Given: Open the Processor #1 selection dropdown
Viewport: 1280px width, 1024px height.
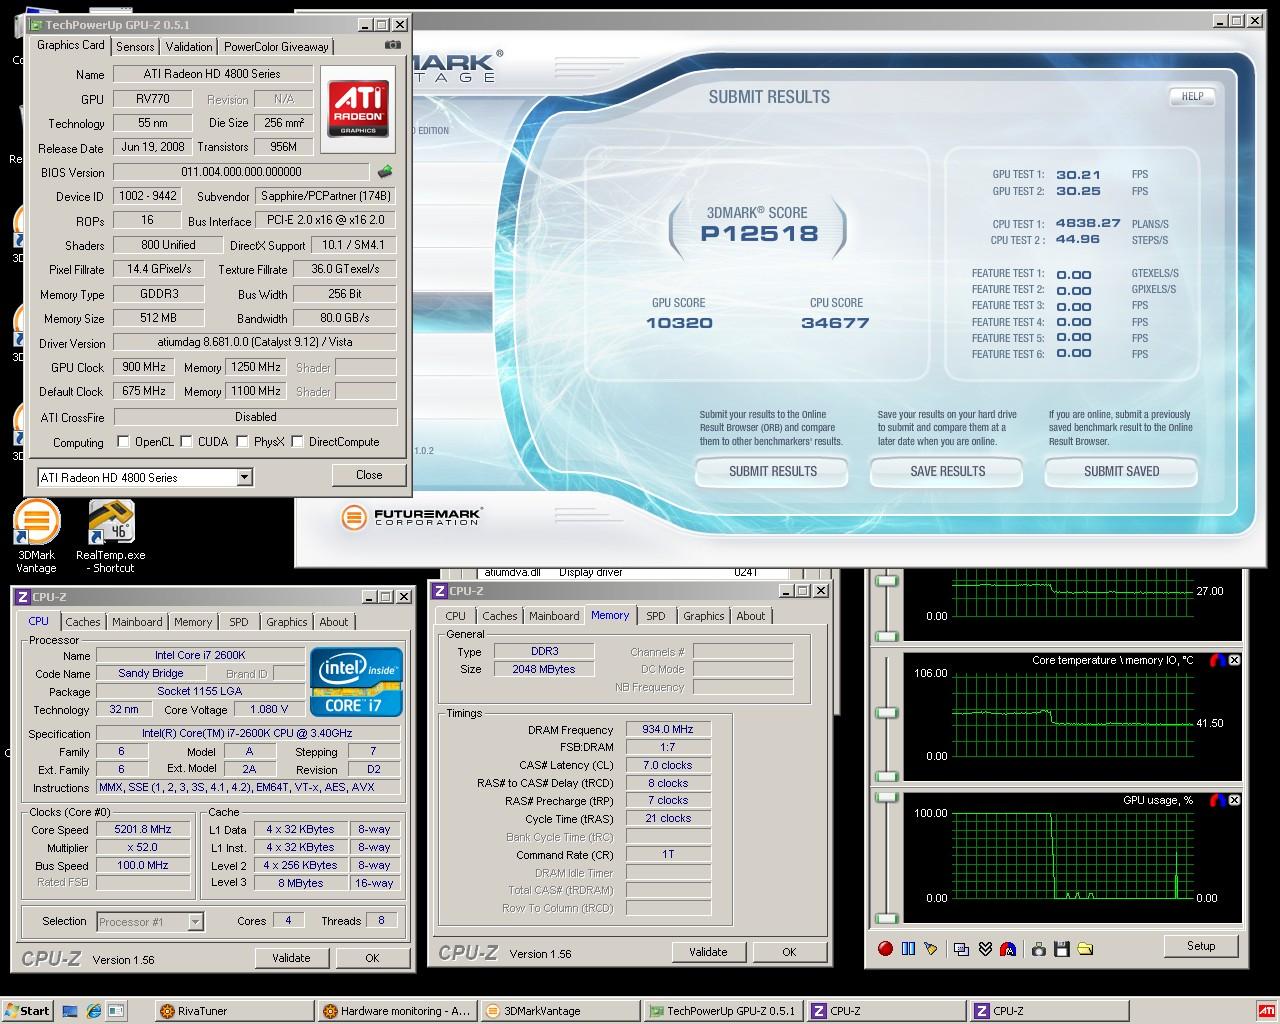Looking at the screenshot, I should point(196,922).
